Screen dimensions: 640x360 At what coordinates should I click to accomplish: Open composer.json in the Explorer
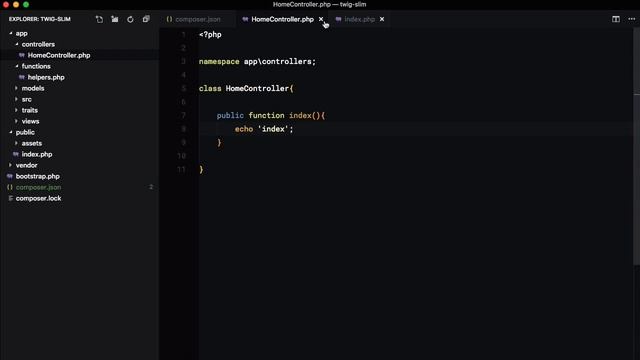coord(38,187)
